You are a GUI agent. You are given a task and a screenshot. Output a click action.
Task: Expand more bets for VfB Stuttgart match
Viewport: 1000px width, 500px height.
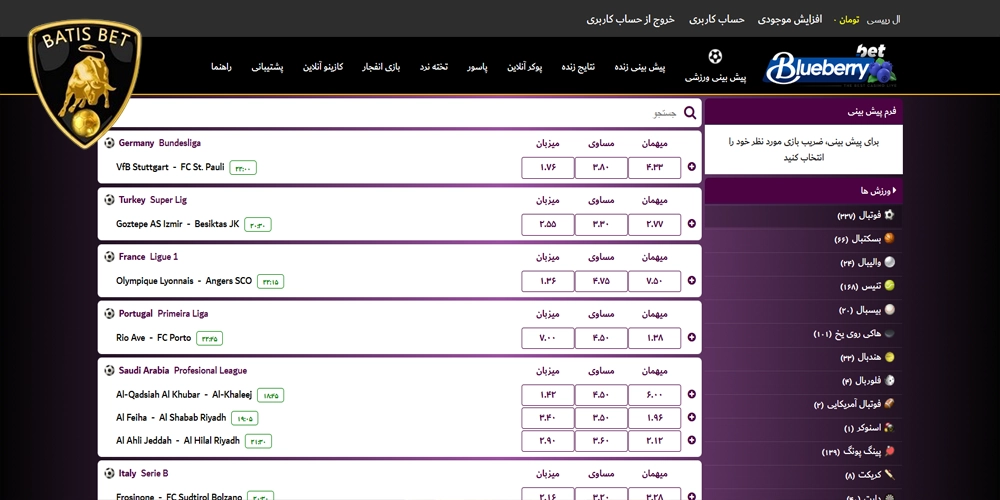point(692,168)
